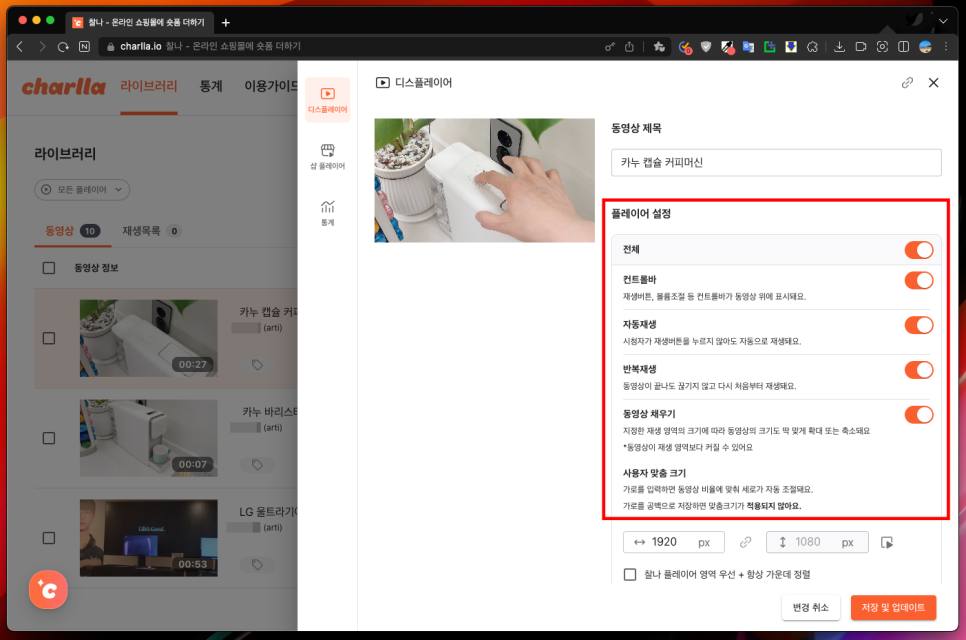
Task: Switch to 라이브러리 nav tab
Action: click(x=148, y=86)
